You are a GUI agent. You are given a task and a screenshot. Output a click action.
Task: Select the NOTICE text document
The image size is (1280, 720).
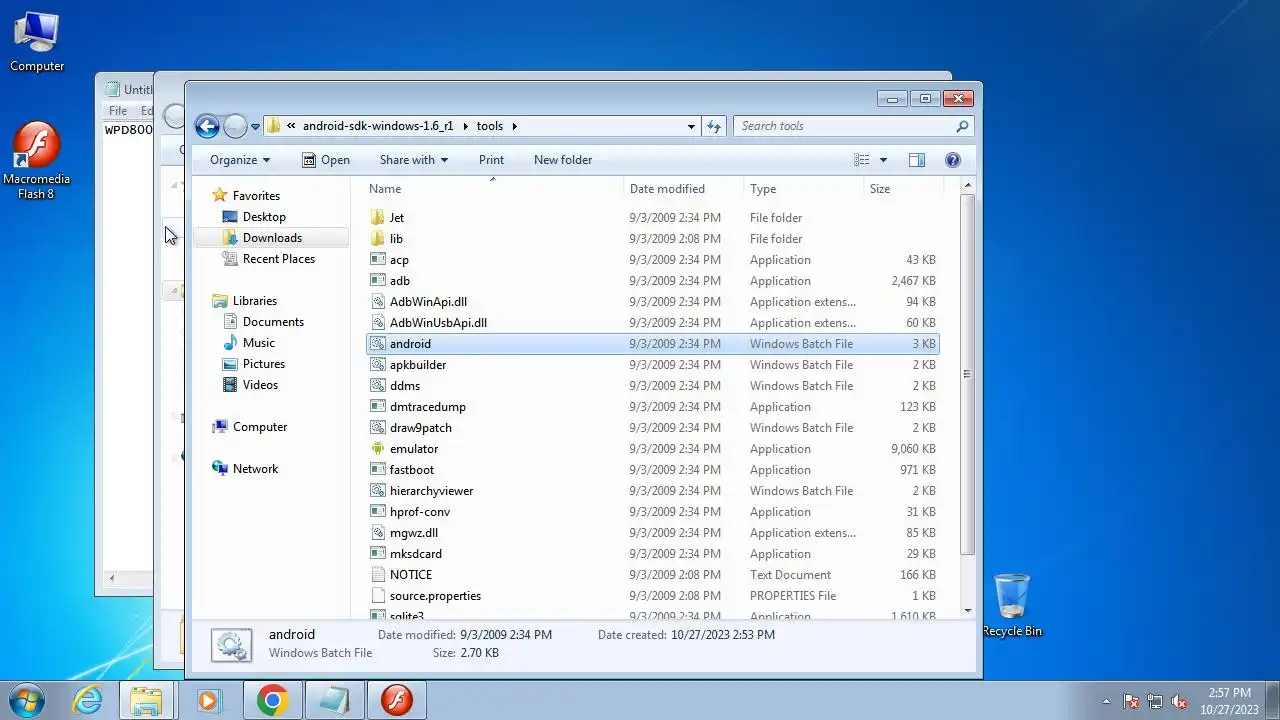coord(653,575)
